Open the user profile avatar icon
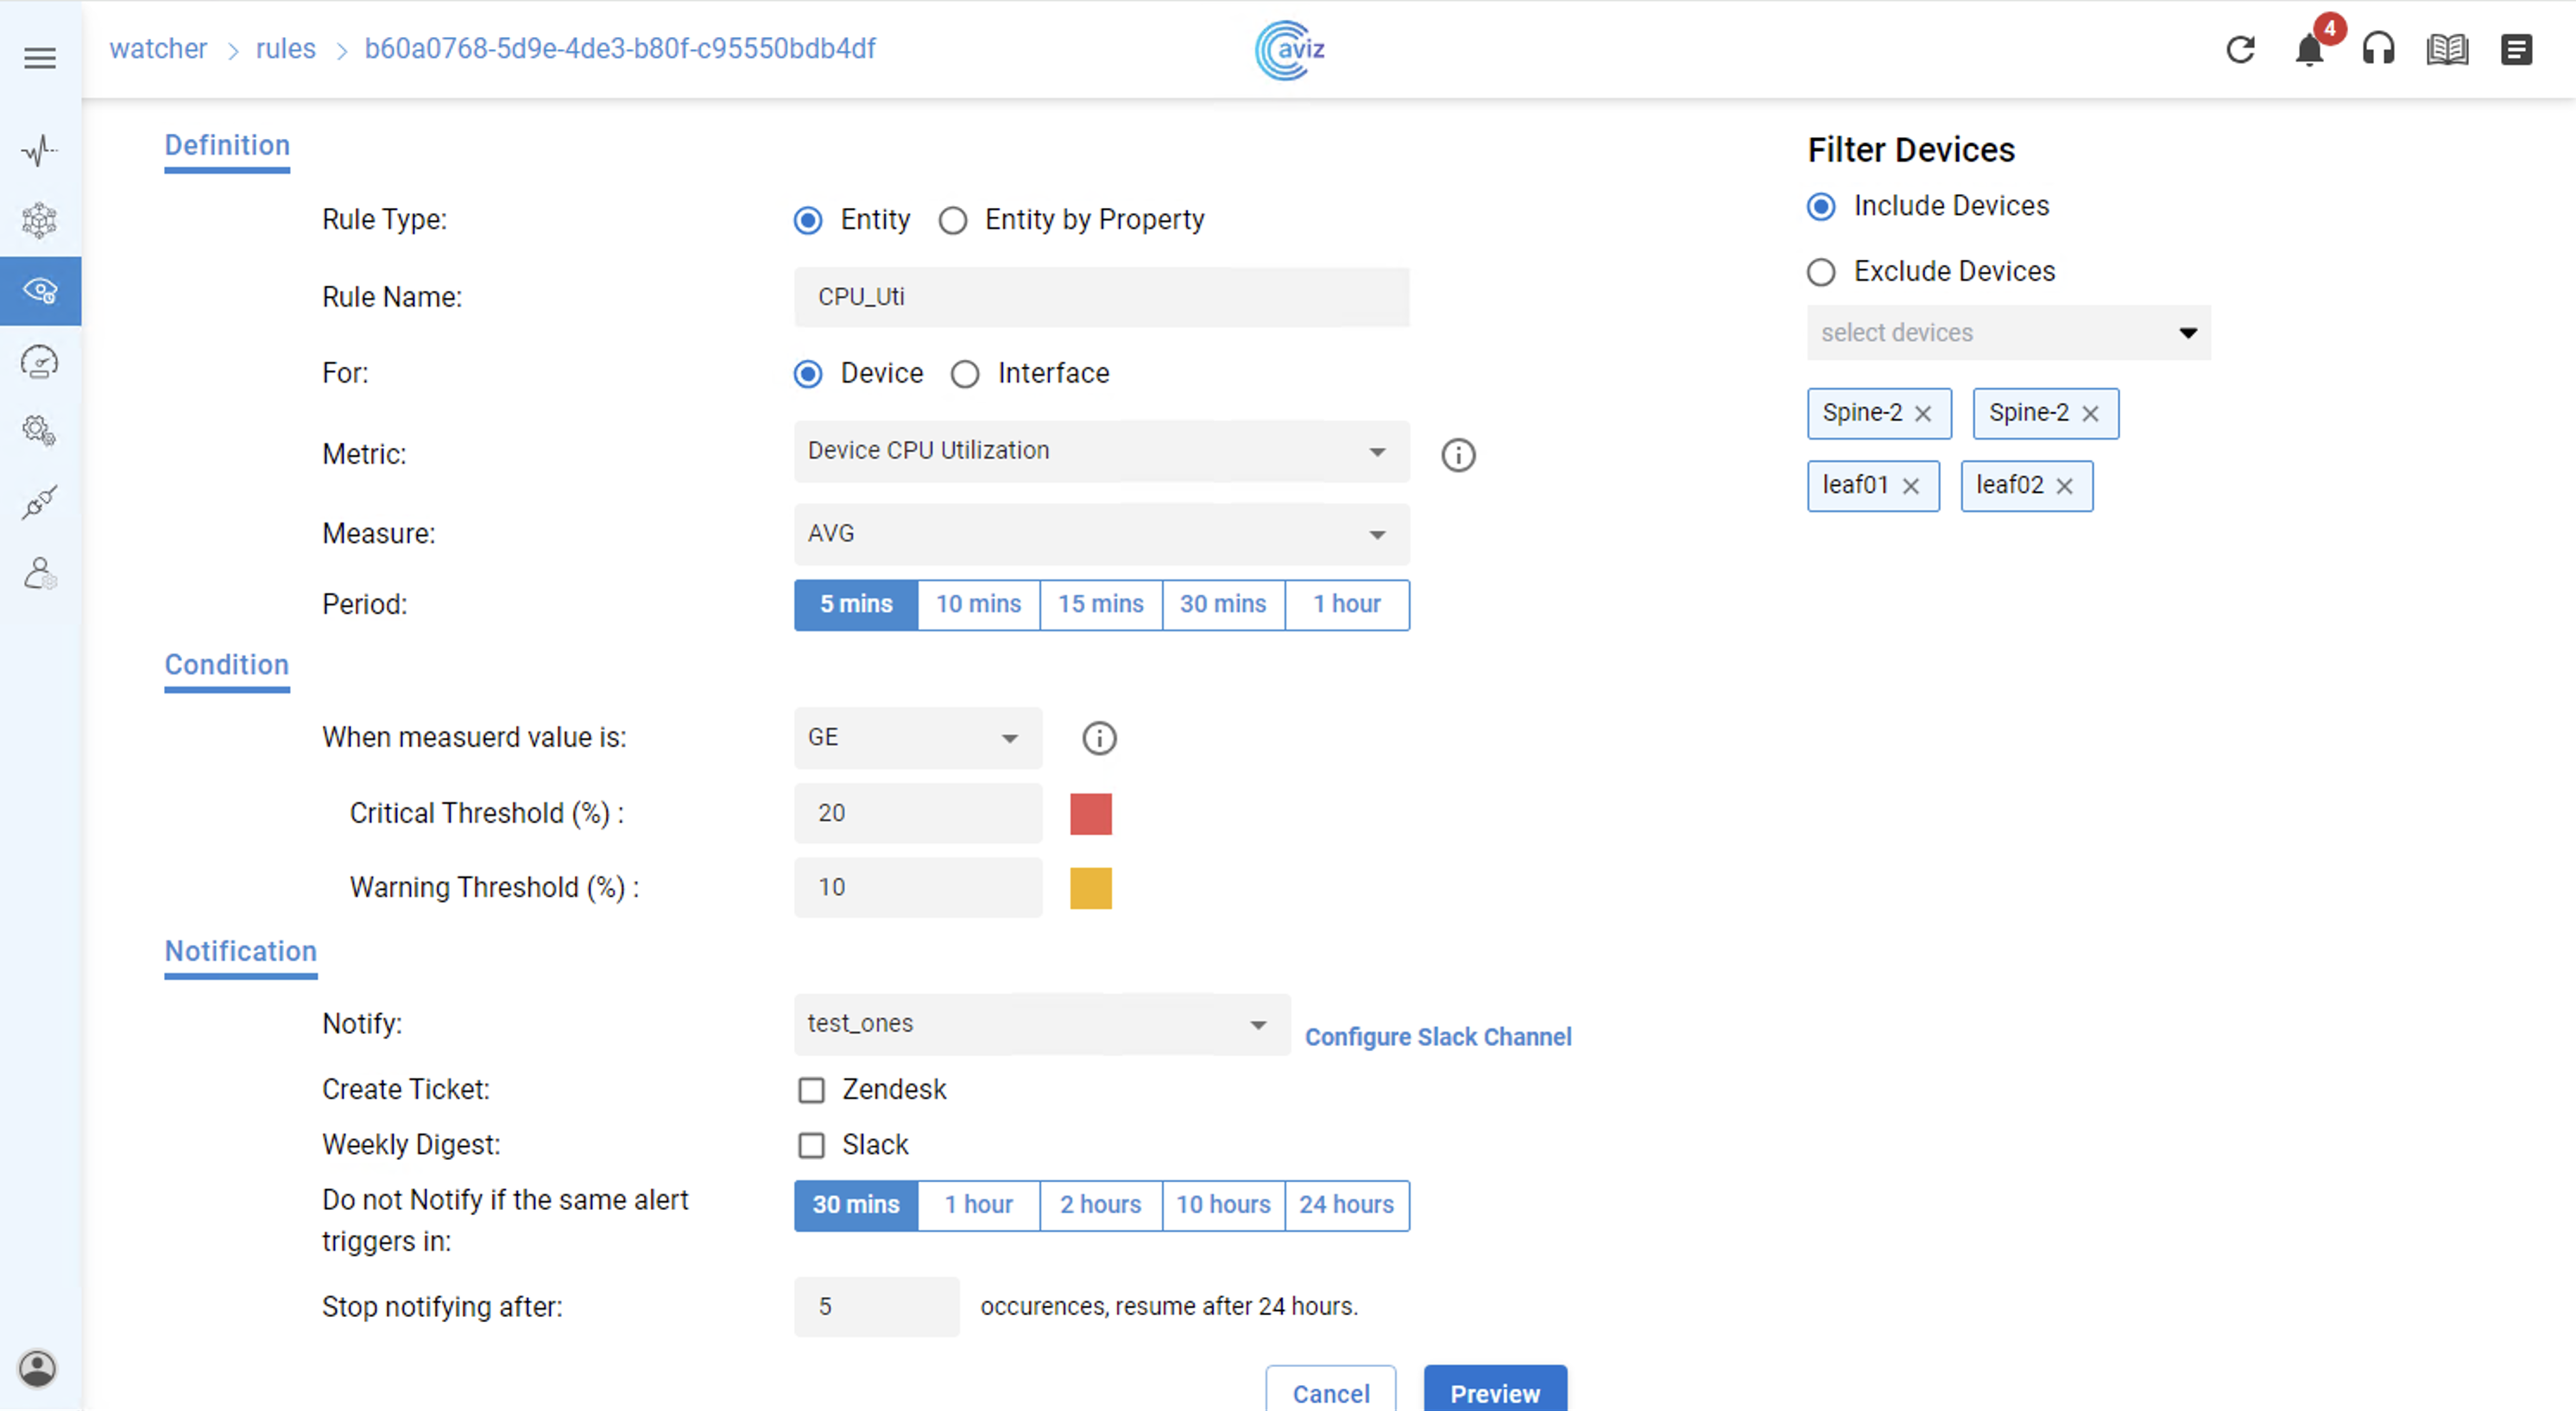The image size is (2576, 1411). (38, 1368)
